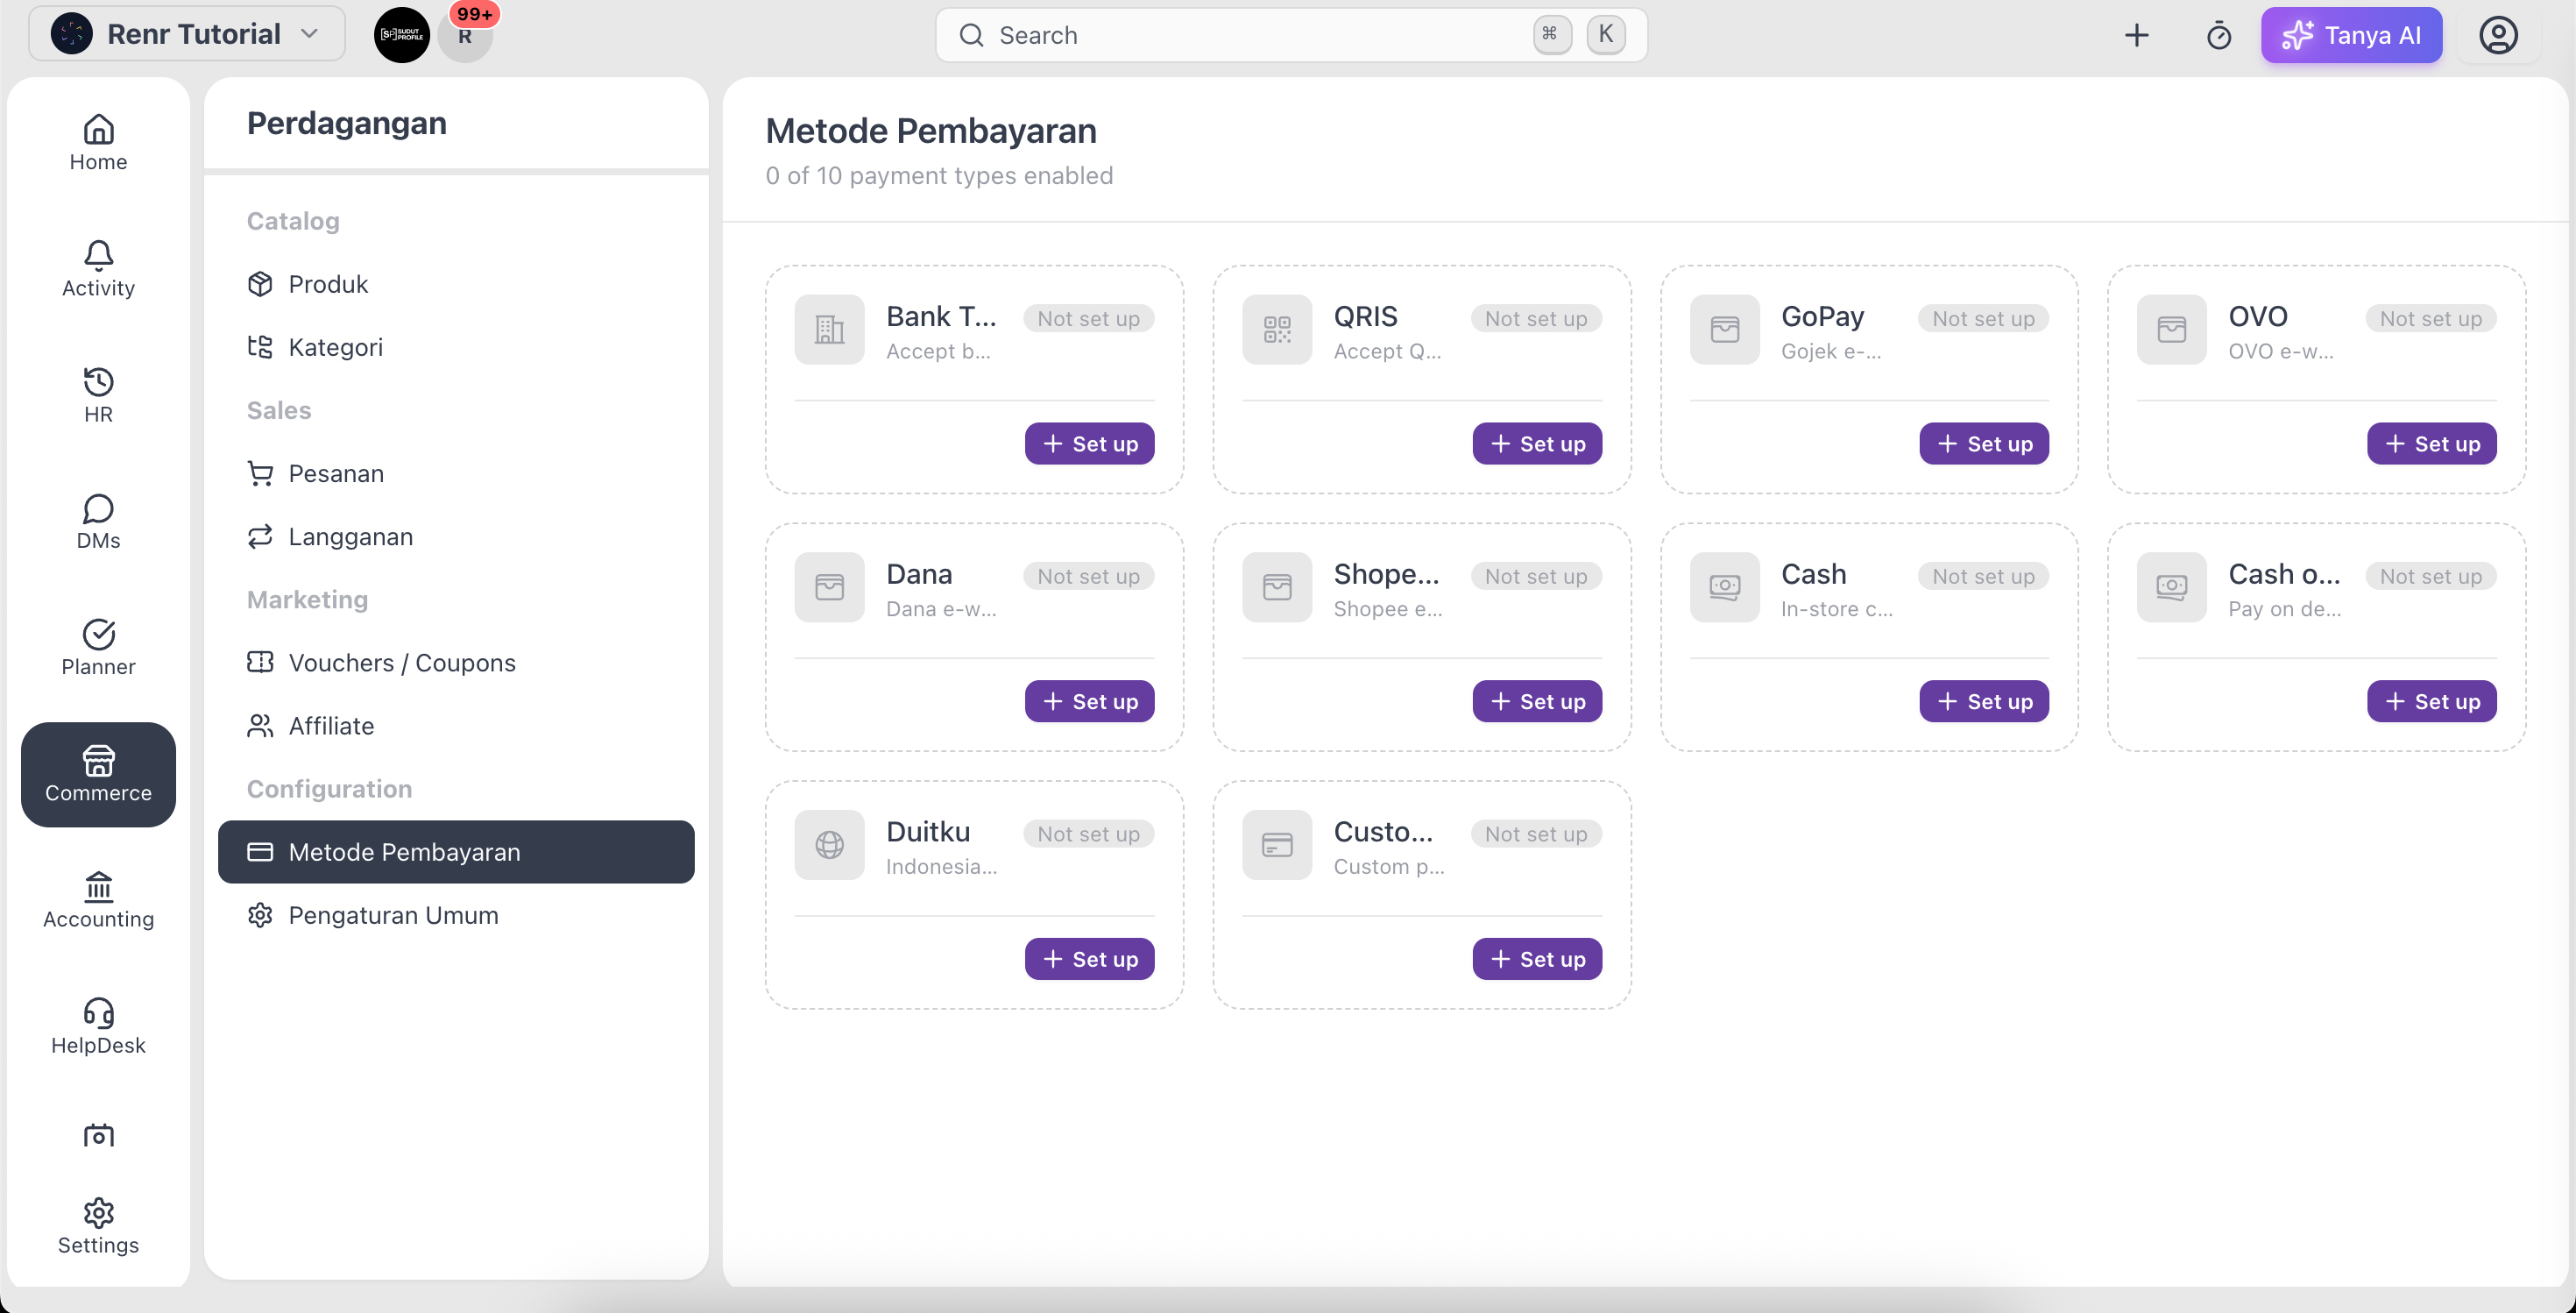
Task: Set up ShopeePay payment method
Action: click(x=1536, y=701)
